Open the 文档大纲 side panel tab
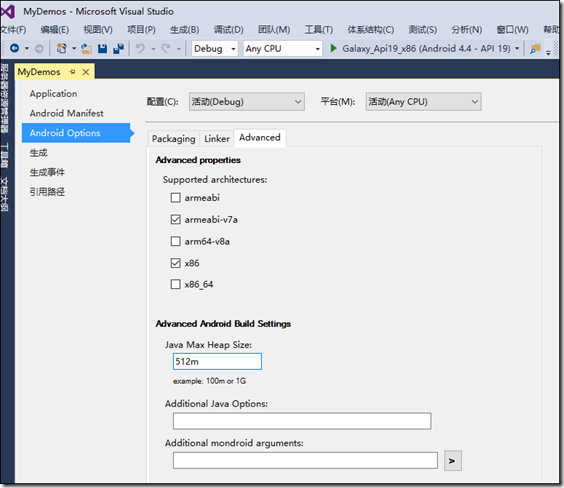The height and width of the screenshot is (488, 564). (5, 194)
